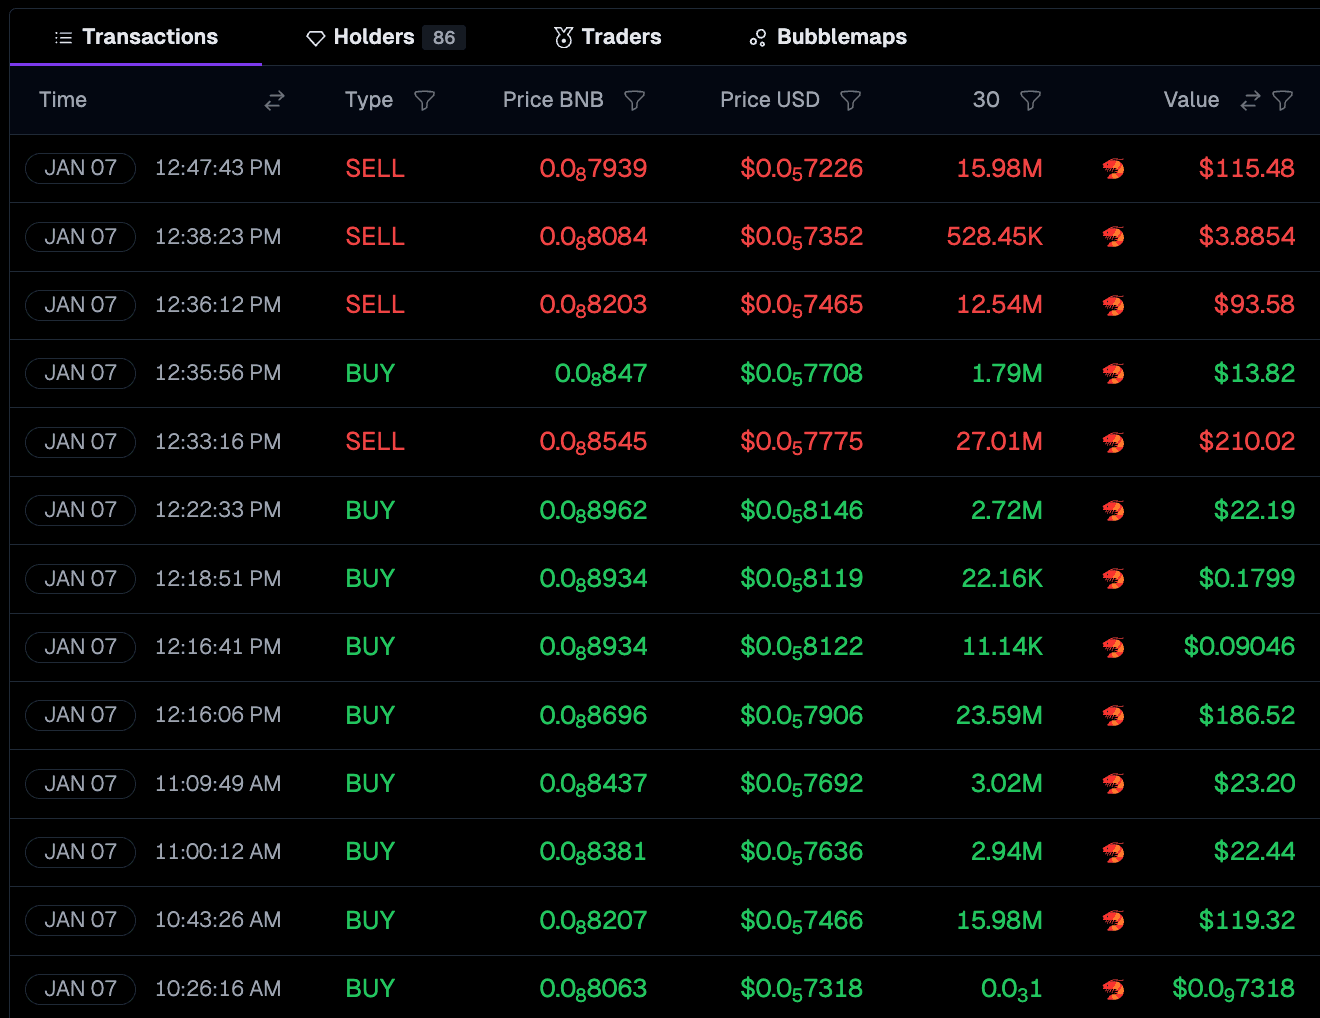The height and width of the screenshot is (1018, 1320).
Task: Click the red SELL label at 12:47:43 PM
Action: (375, 168)
